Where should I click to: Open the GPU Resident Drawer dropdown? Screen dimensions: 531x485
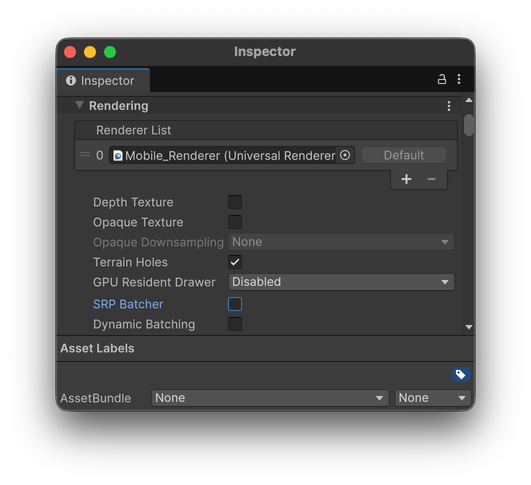tap(341, 282)
